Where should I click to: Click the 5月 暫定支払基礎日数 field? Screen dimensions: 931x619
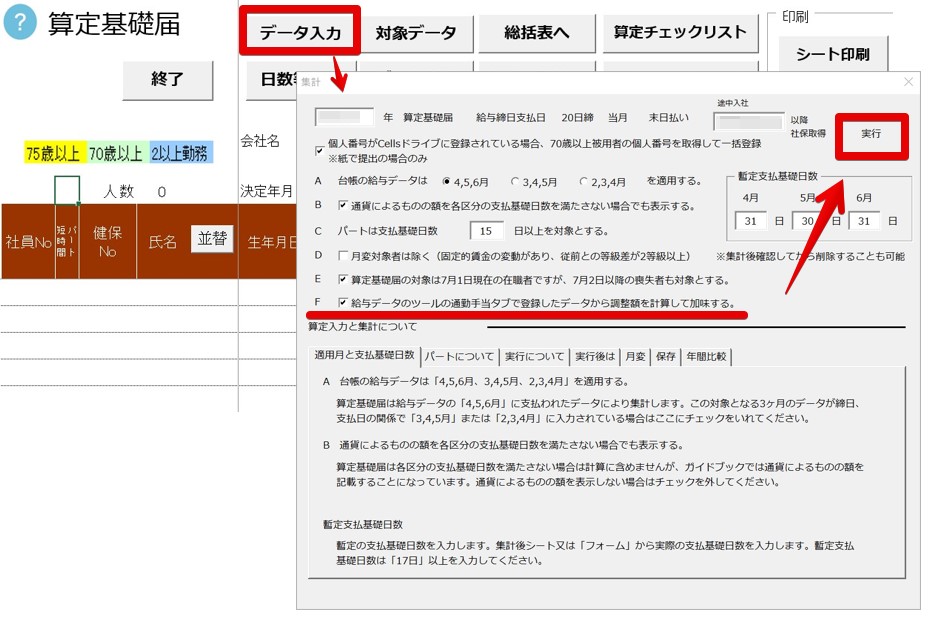pyautogui.click(x=808, y=221)
